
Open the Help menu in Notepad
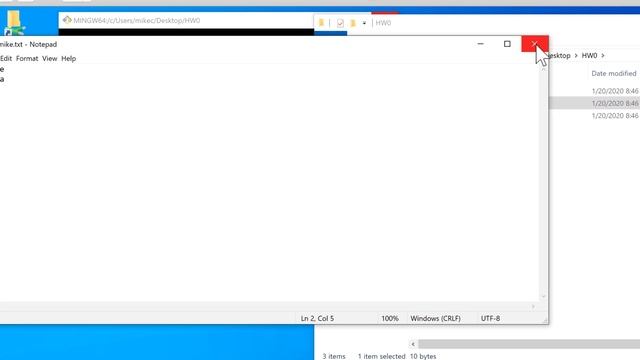pos(69,58)
